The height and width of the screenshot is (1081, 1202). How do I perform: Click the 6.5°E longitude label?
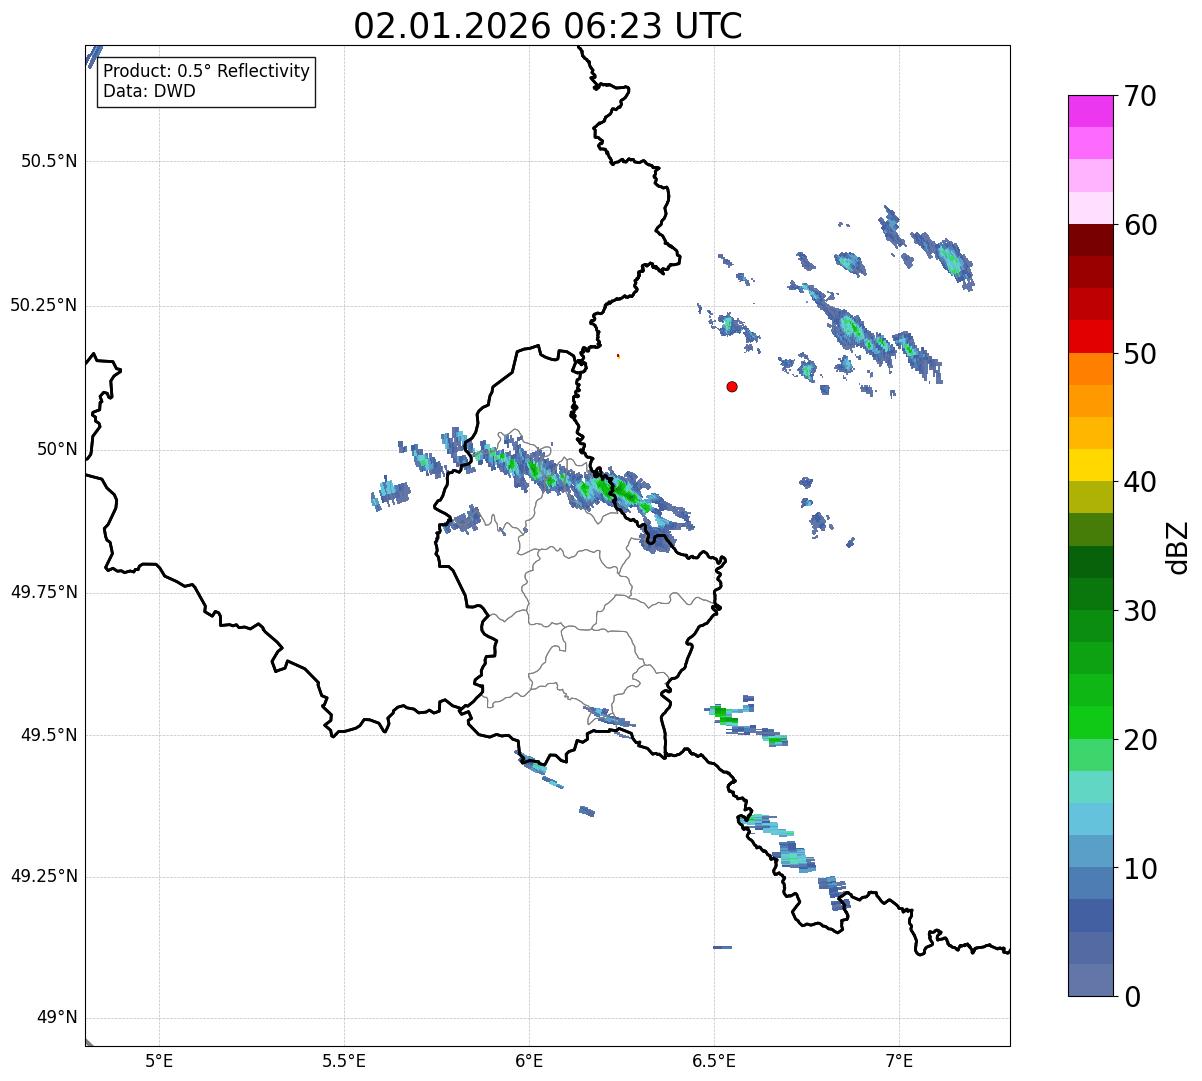[x=714, y=1061]
